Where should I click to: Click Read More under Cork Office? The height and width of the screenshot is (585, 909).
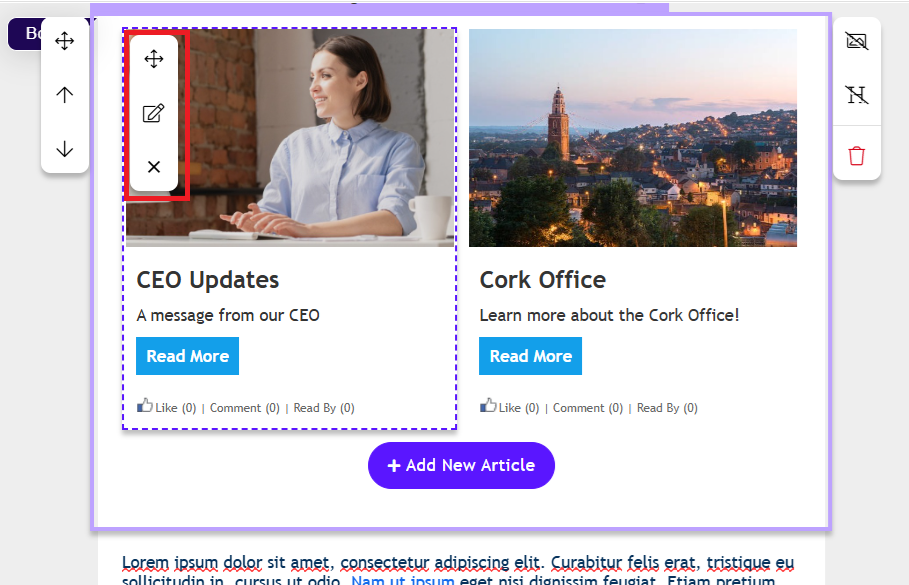pyautogui.click(x=530, y=356)
